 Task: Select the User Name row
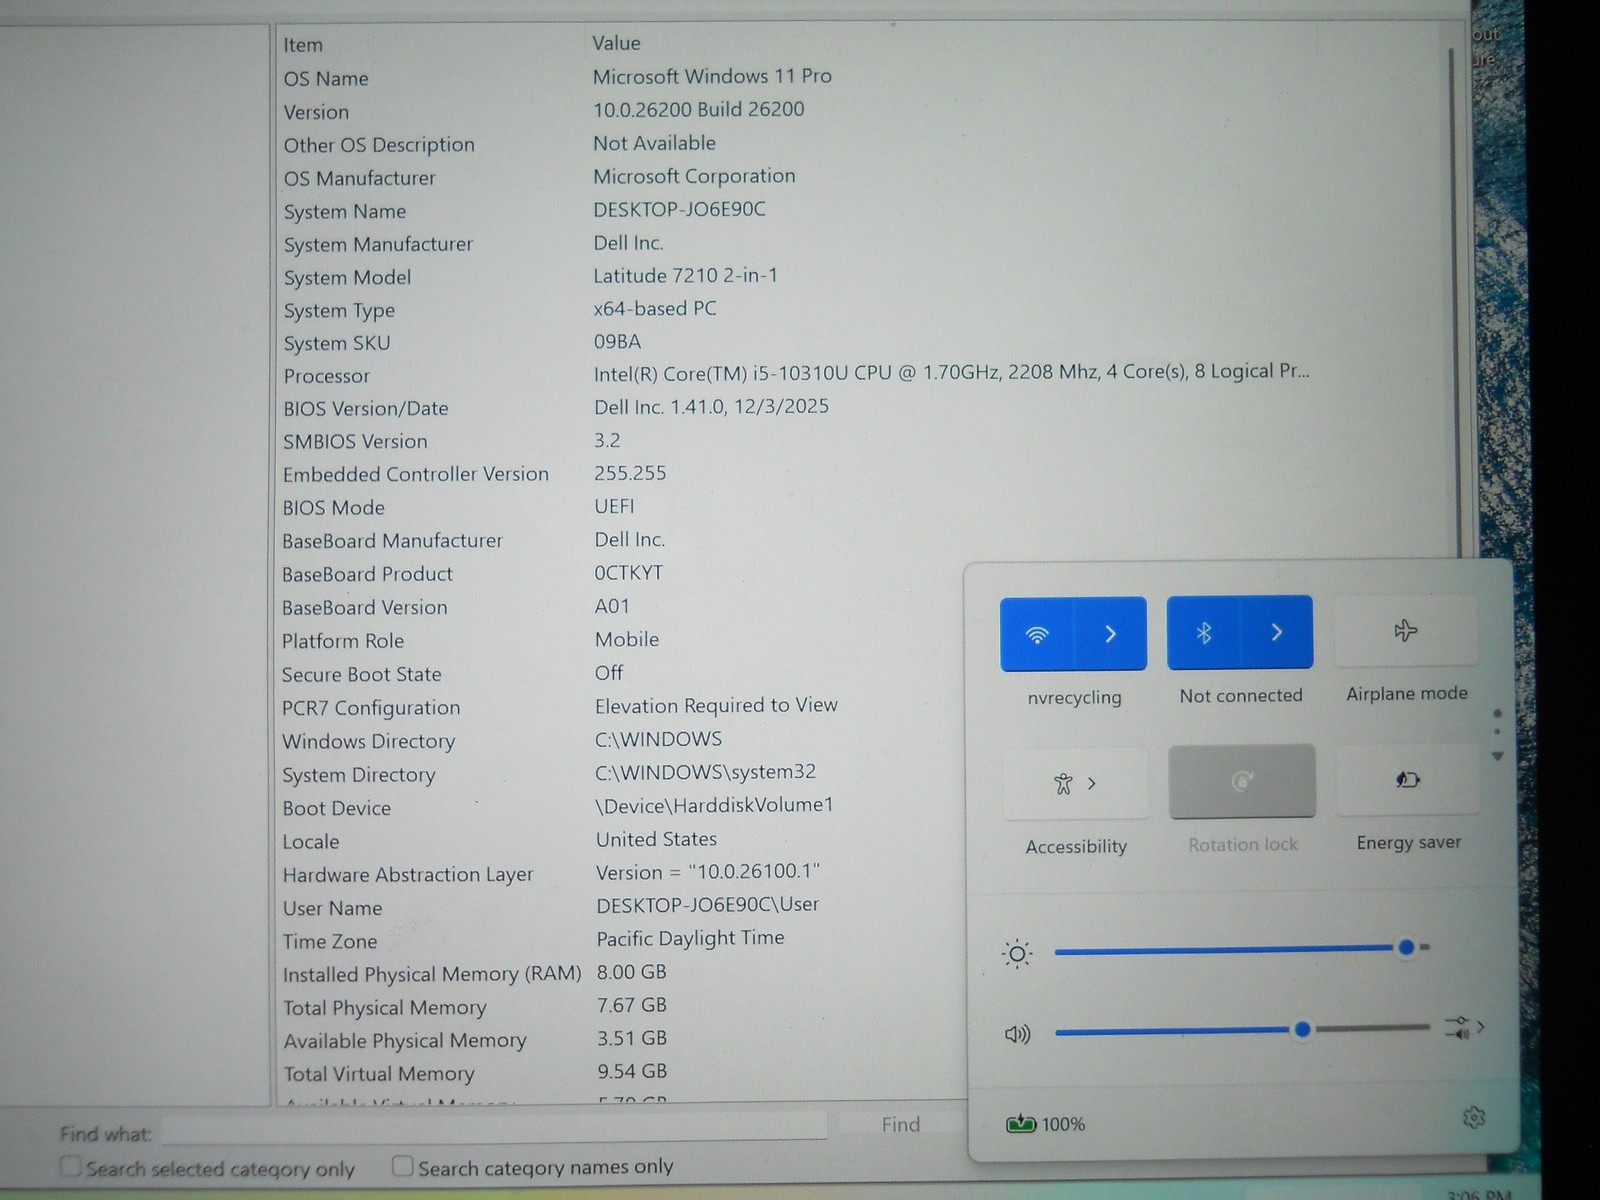coord(620,907)
